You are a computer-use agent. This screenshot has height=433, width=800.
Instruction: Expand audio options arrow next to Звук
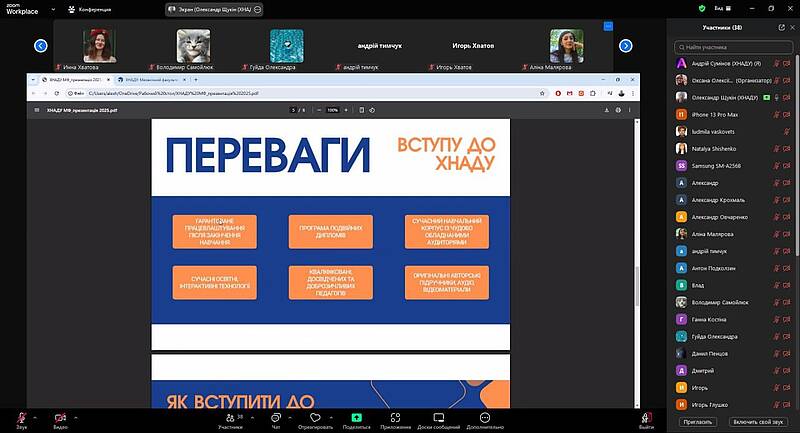[x=35, y=415]
